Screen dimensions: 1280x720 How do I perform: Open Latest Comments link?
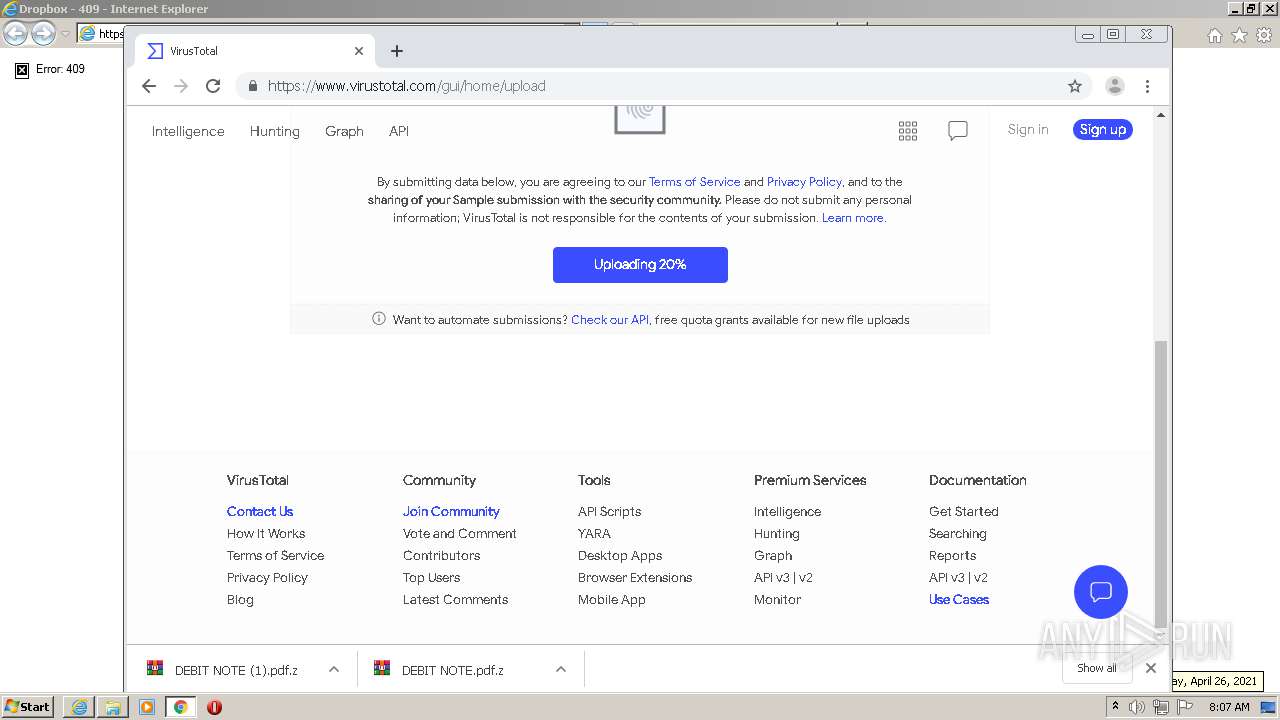click(x=456, y=599)
